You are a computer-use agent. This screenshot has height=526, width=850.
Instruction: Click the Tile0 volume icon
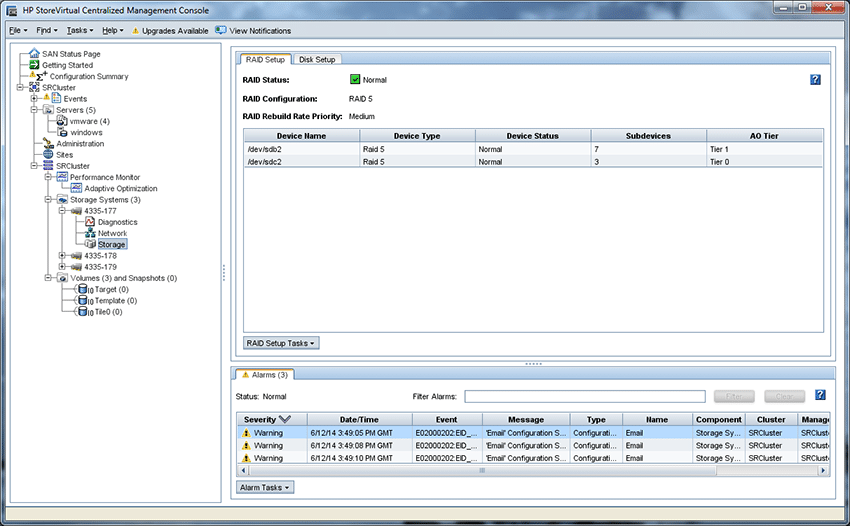pos(85,312)
